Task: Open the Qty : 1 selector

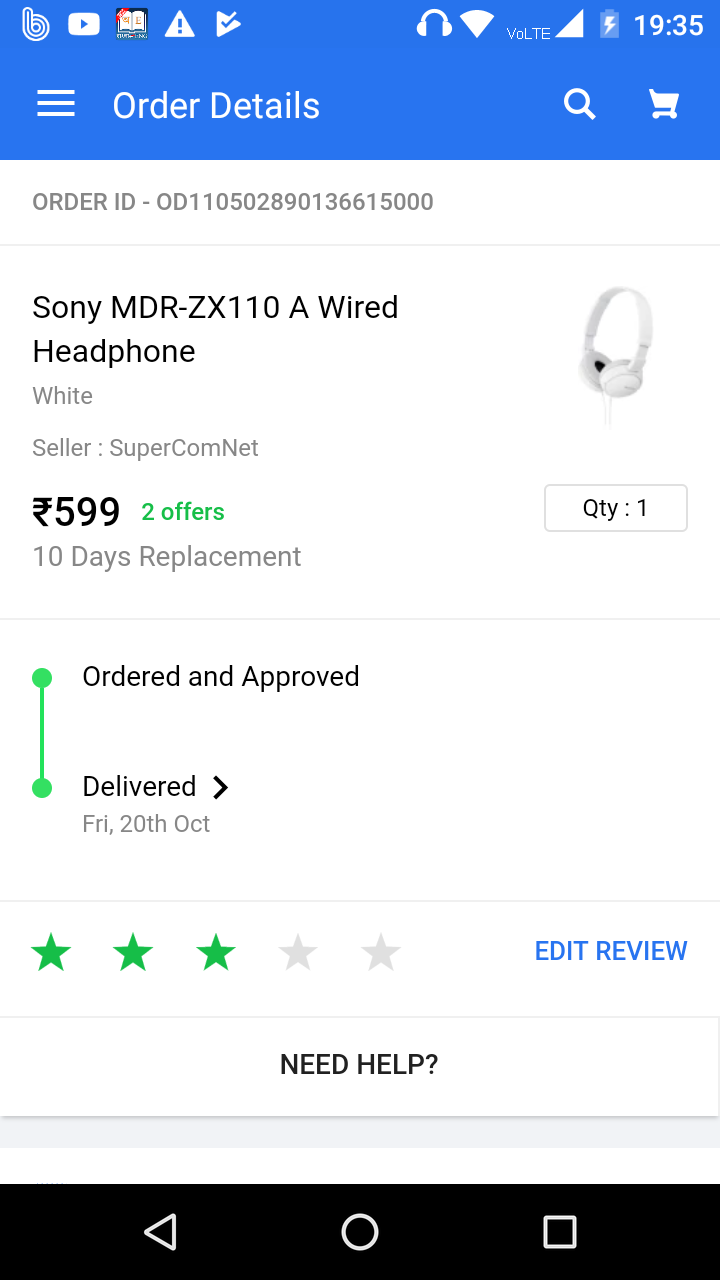Action: click(615, 508)
